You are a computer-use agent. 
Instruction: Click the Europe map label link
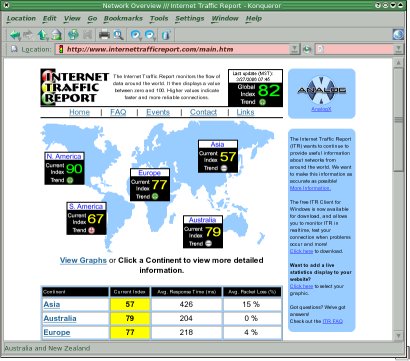(x=149, y=173)
